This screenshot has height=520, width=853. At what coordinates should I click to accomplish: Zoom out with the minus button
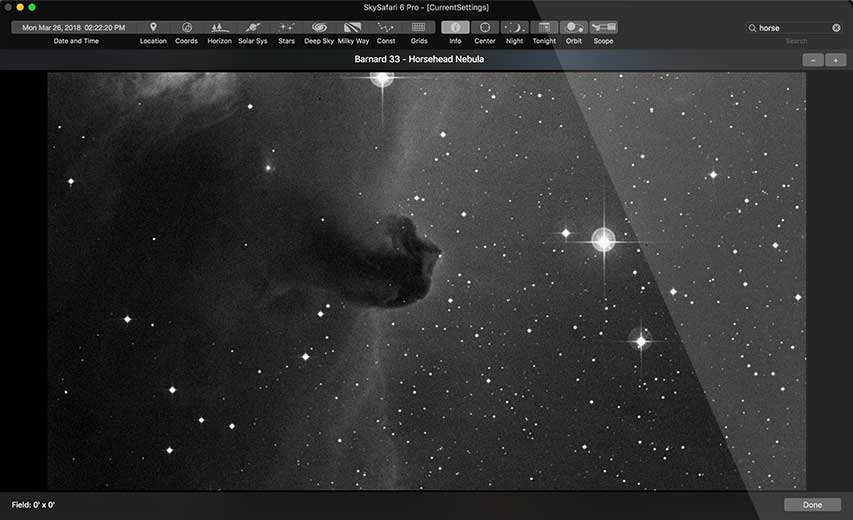813,60
